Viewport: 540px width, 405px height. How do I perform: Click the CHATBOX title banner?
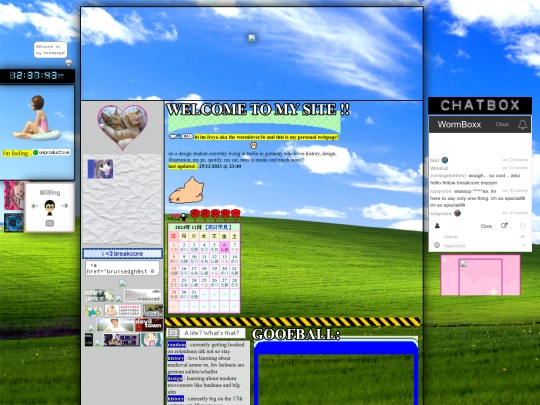click(x=480, y=105)
